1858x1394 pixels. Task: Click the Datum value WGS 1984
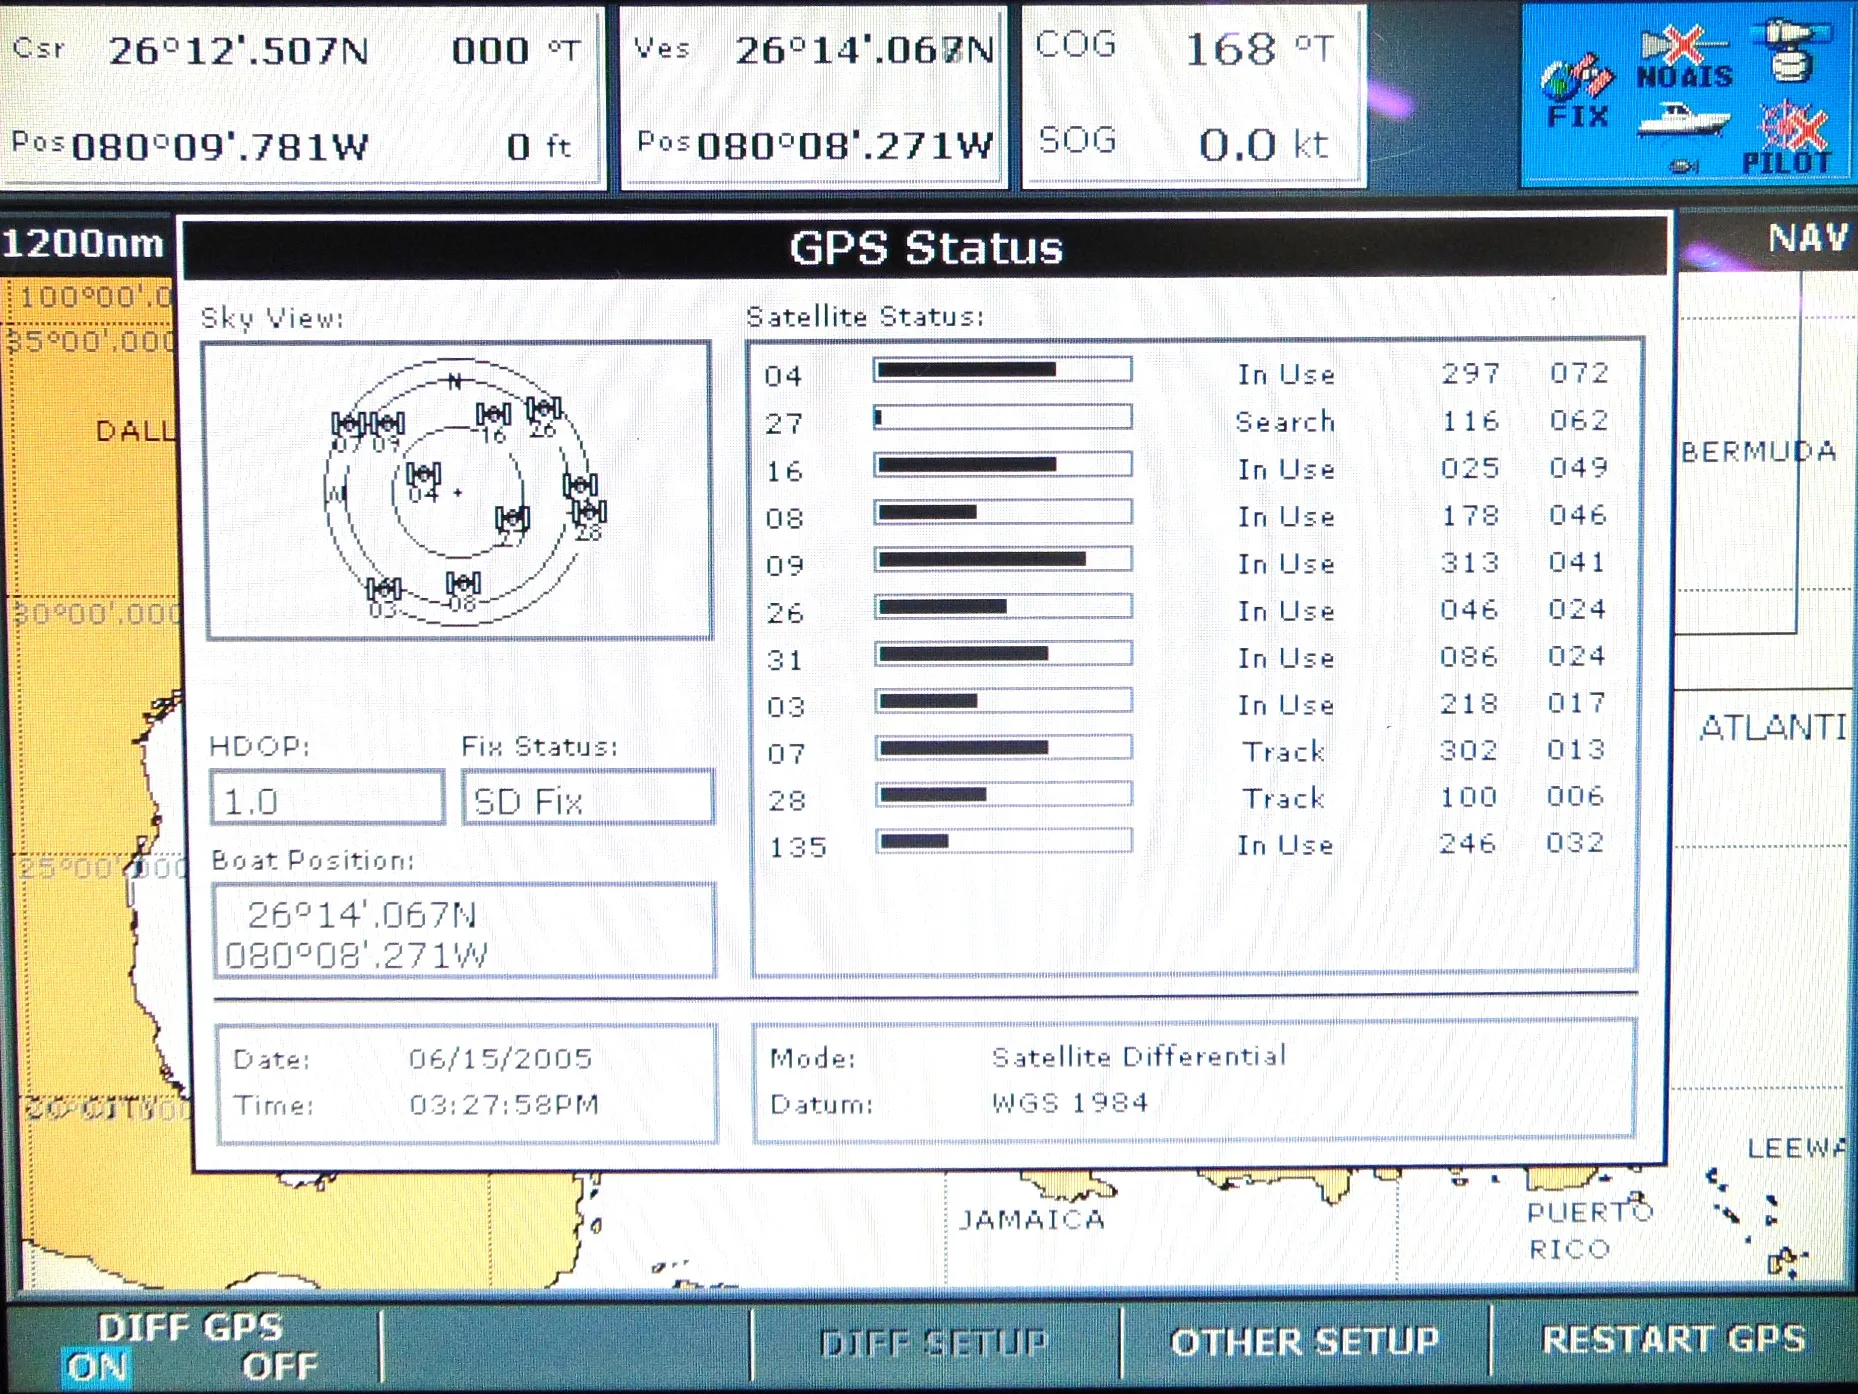(1070, 1103)
